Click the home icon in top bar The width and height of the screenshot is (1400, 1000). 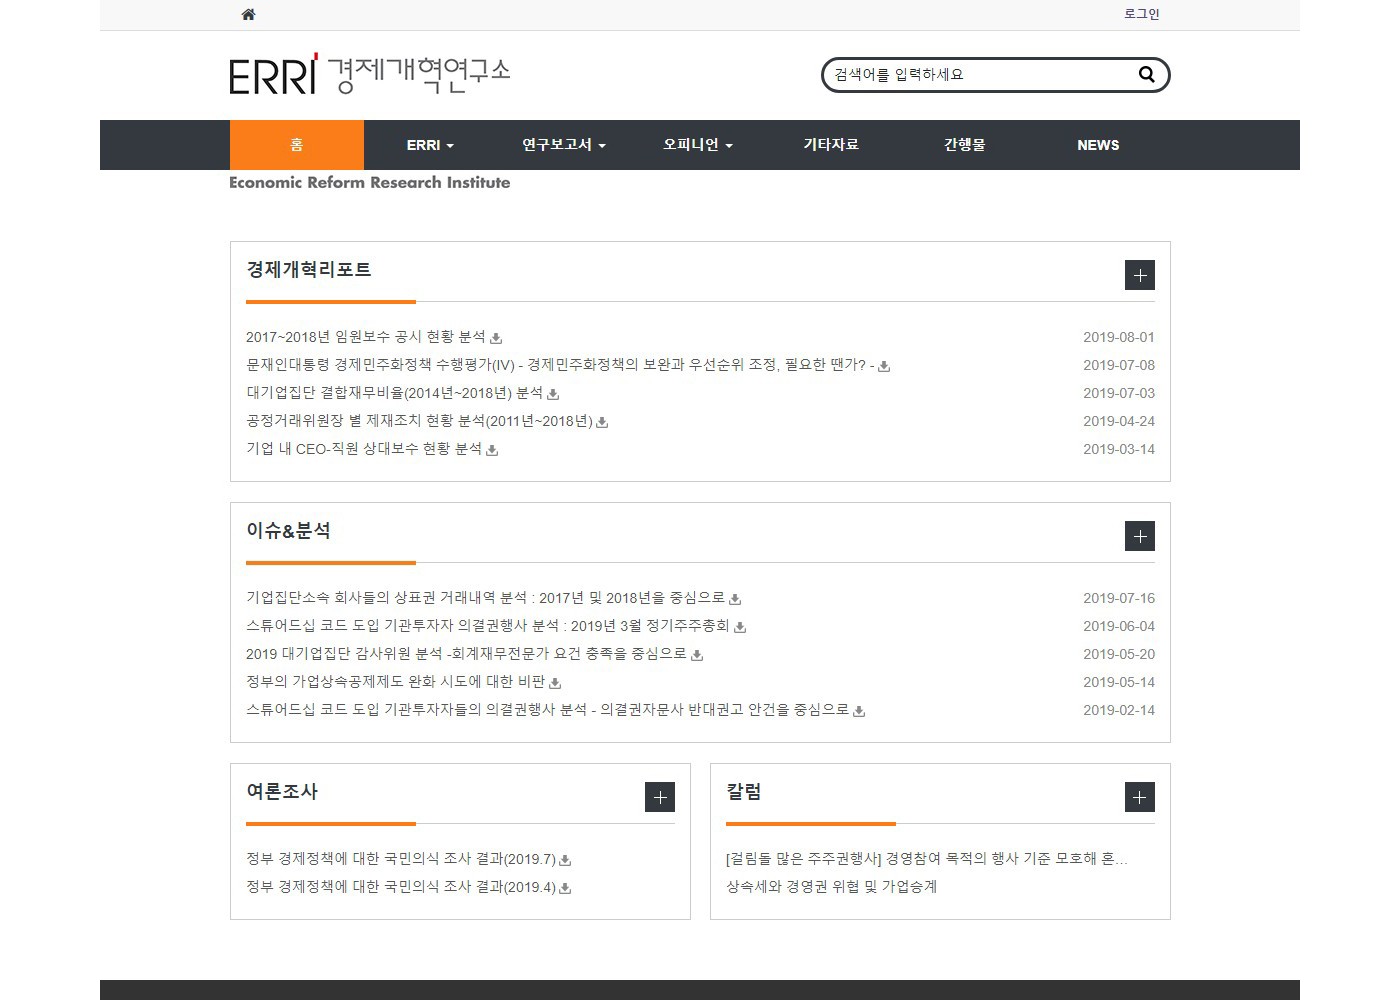point(248,14)
